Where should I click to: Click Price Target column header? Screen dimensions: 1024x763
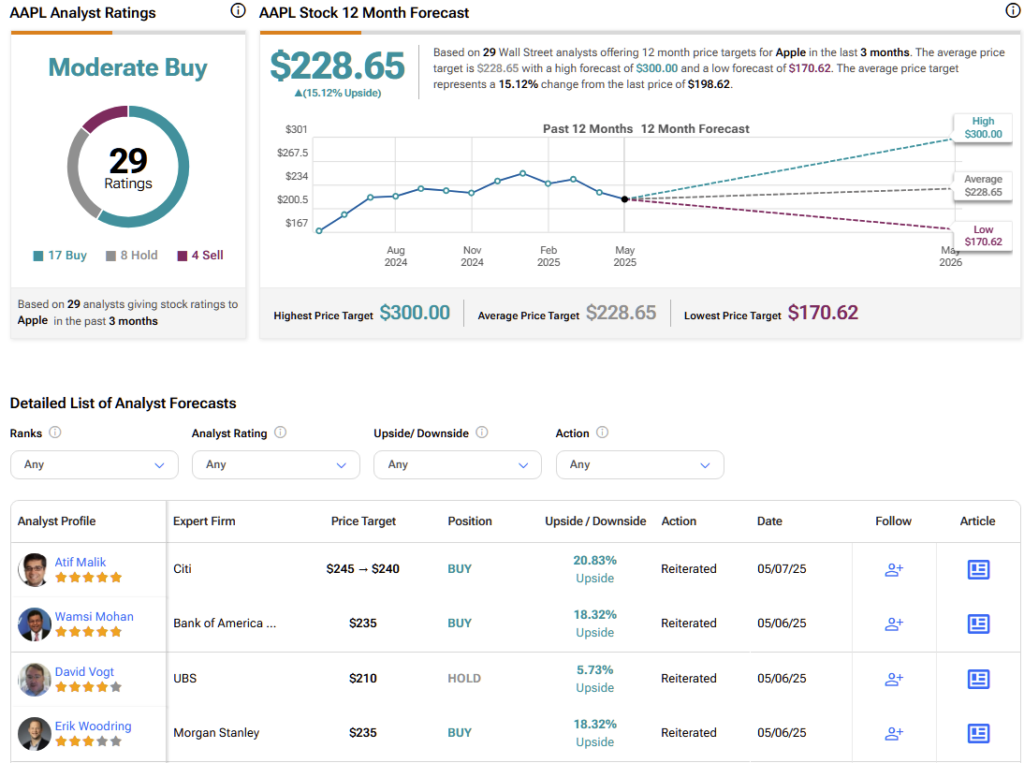click(x=363, y=521)
